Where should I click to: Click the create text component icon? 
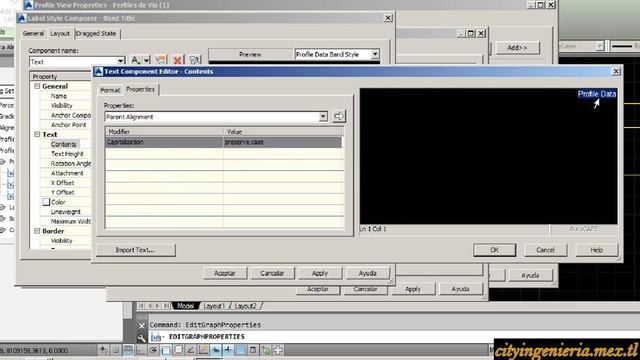tap(136, 60)
